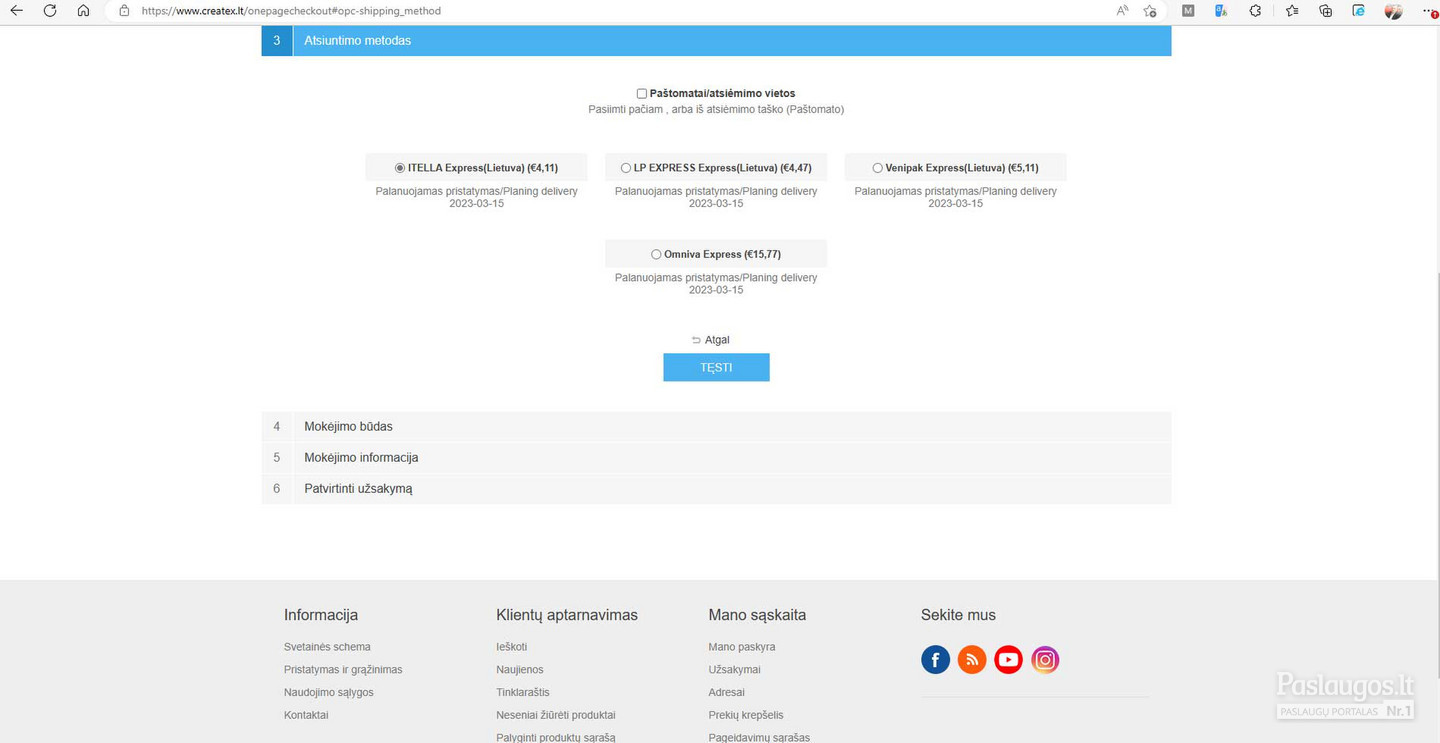The image size is (1440, 743).
Task: Open Palyginti produktų sąrašą link
Action: 556,737
